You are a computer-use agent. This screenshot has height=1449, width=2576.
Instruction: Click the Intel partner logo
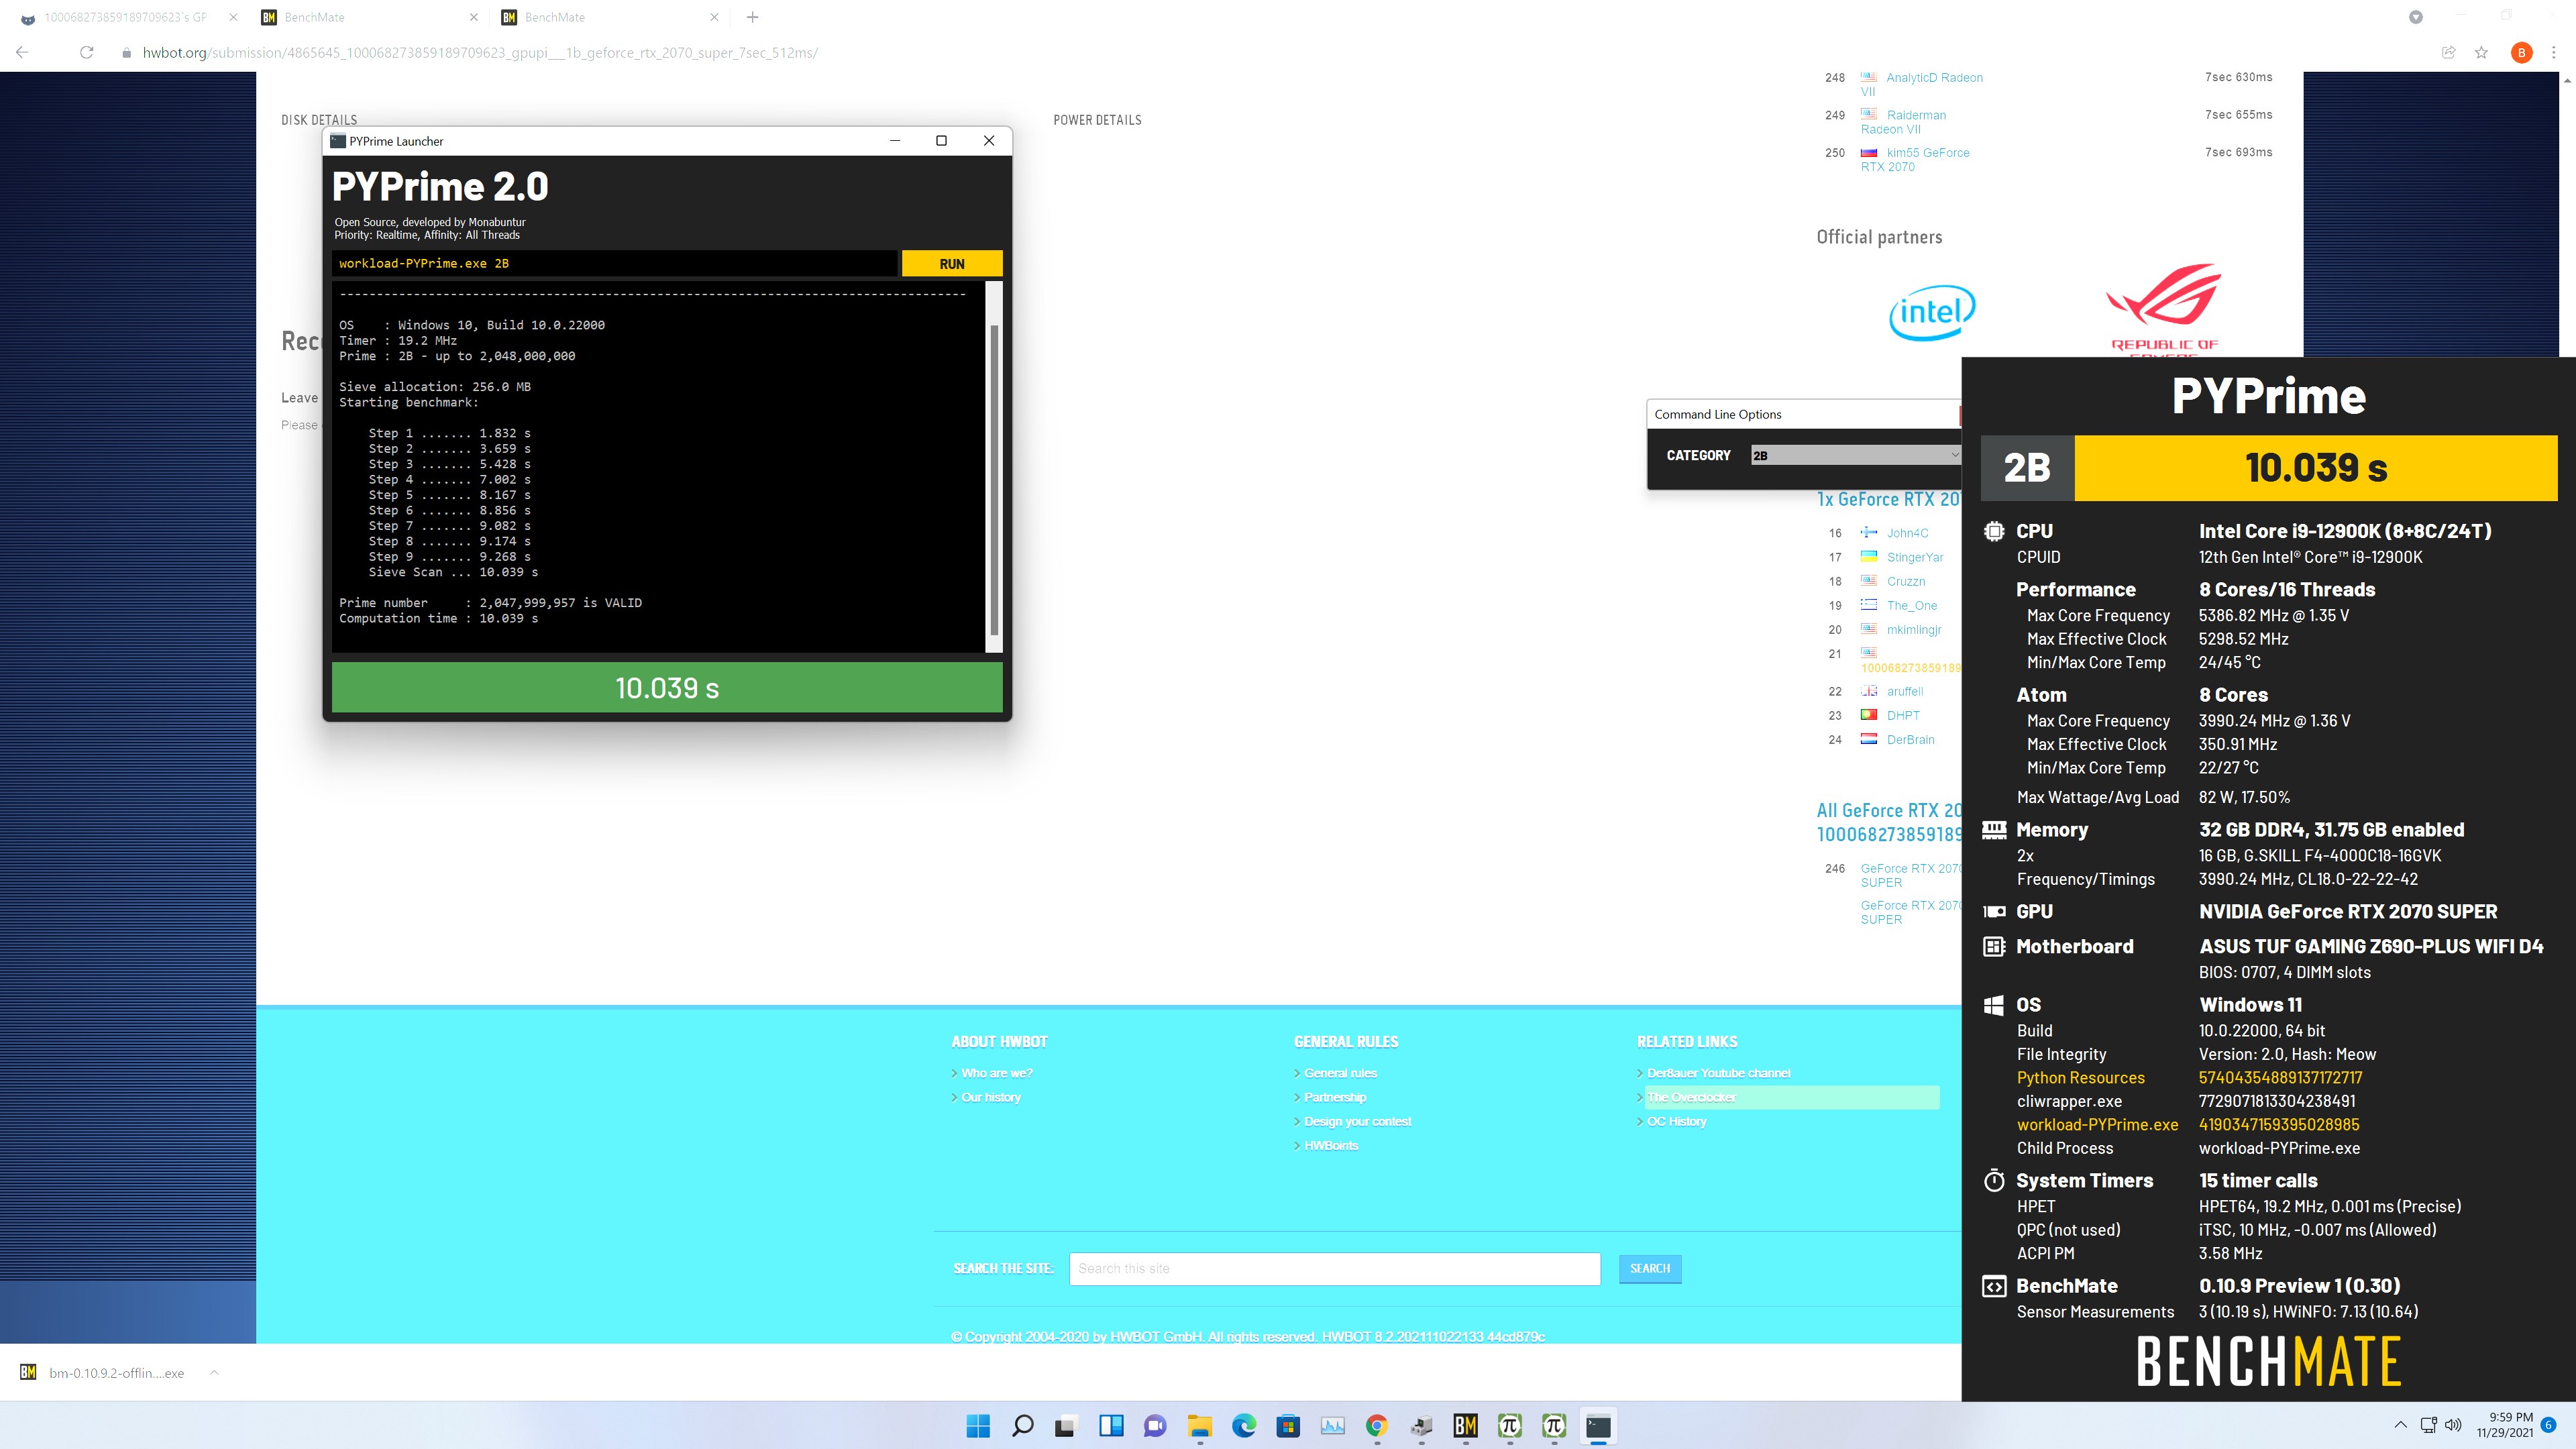[1932, 312]
